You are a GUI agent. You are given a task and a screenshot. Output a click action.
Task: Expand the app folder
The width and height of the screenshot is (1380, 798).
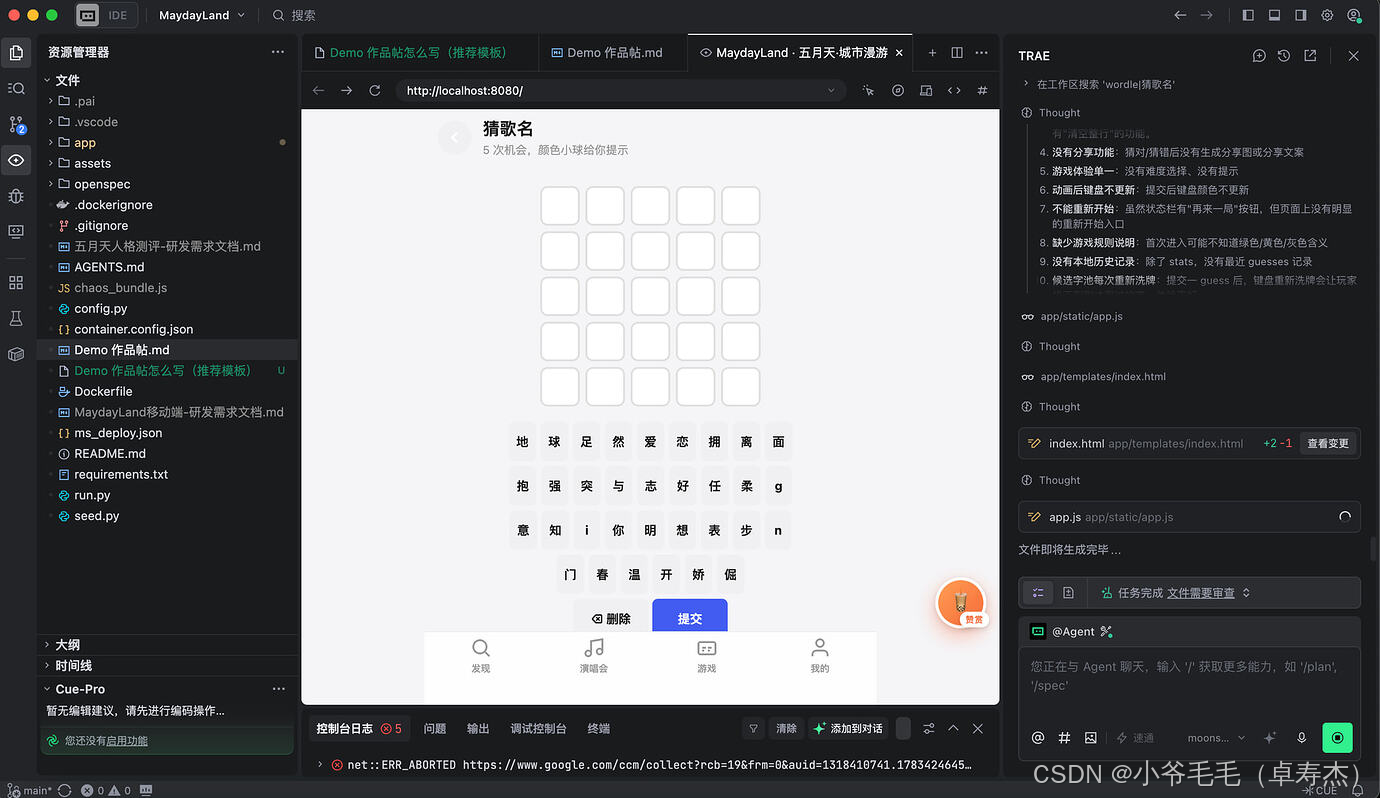point(85,143)
